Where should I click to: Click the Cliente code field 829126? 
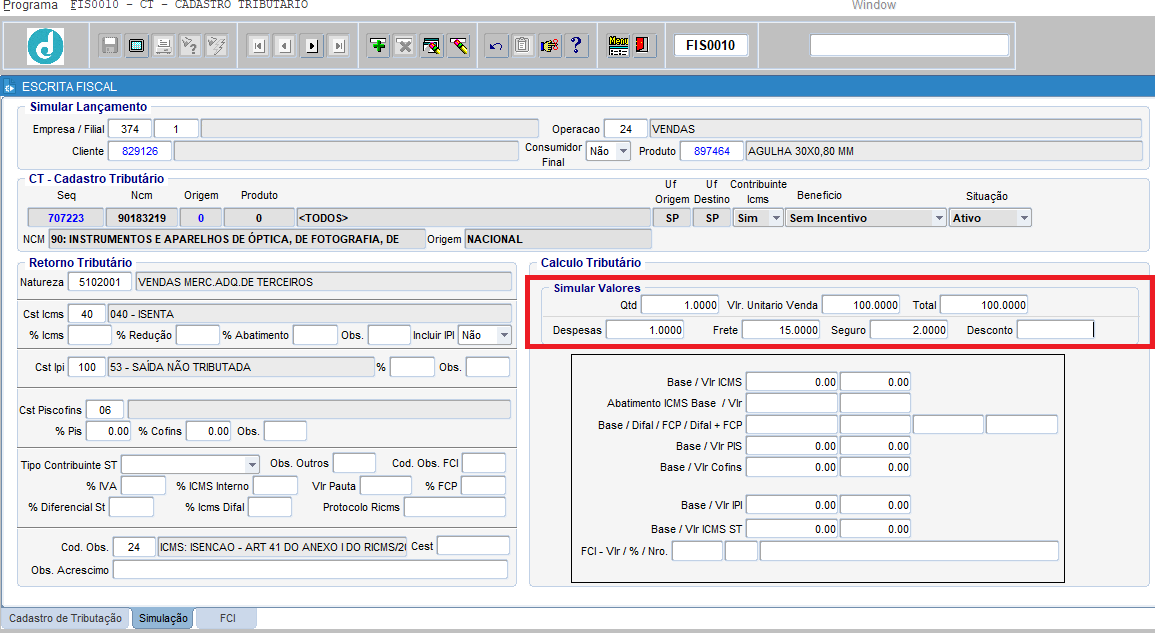(140, 151)
